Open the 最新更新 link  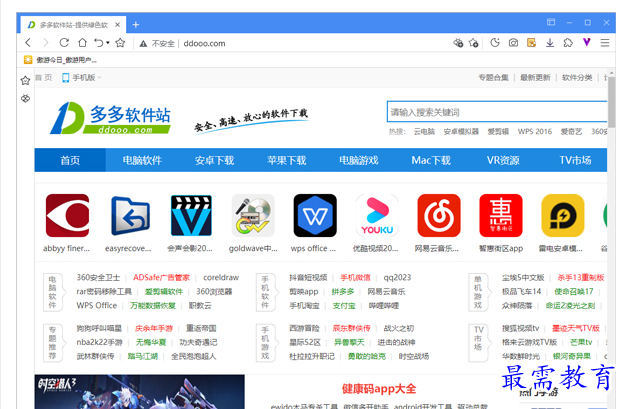535,78
